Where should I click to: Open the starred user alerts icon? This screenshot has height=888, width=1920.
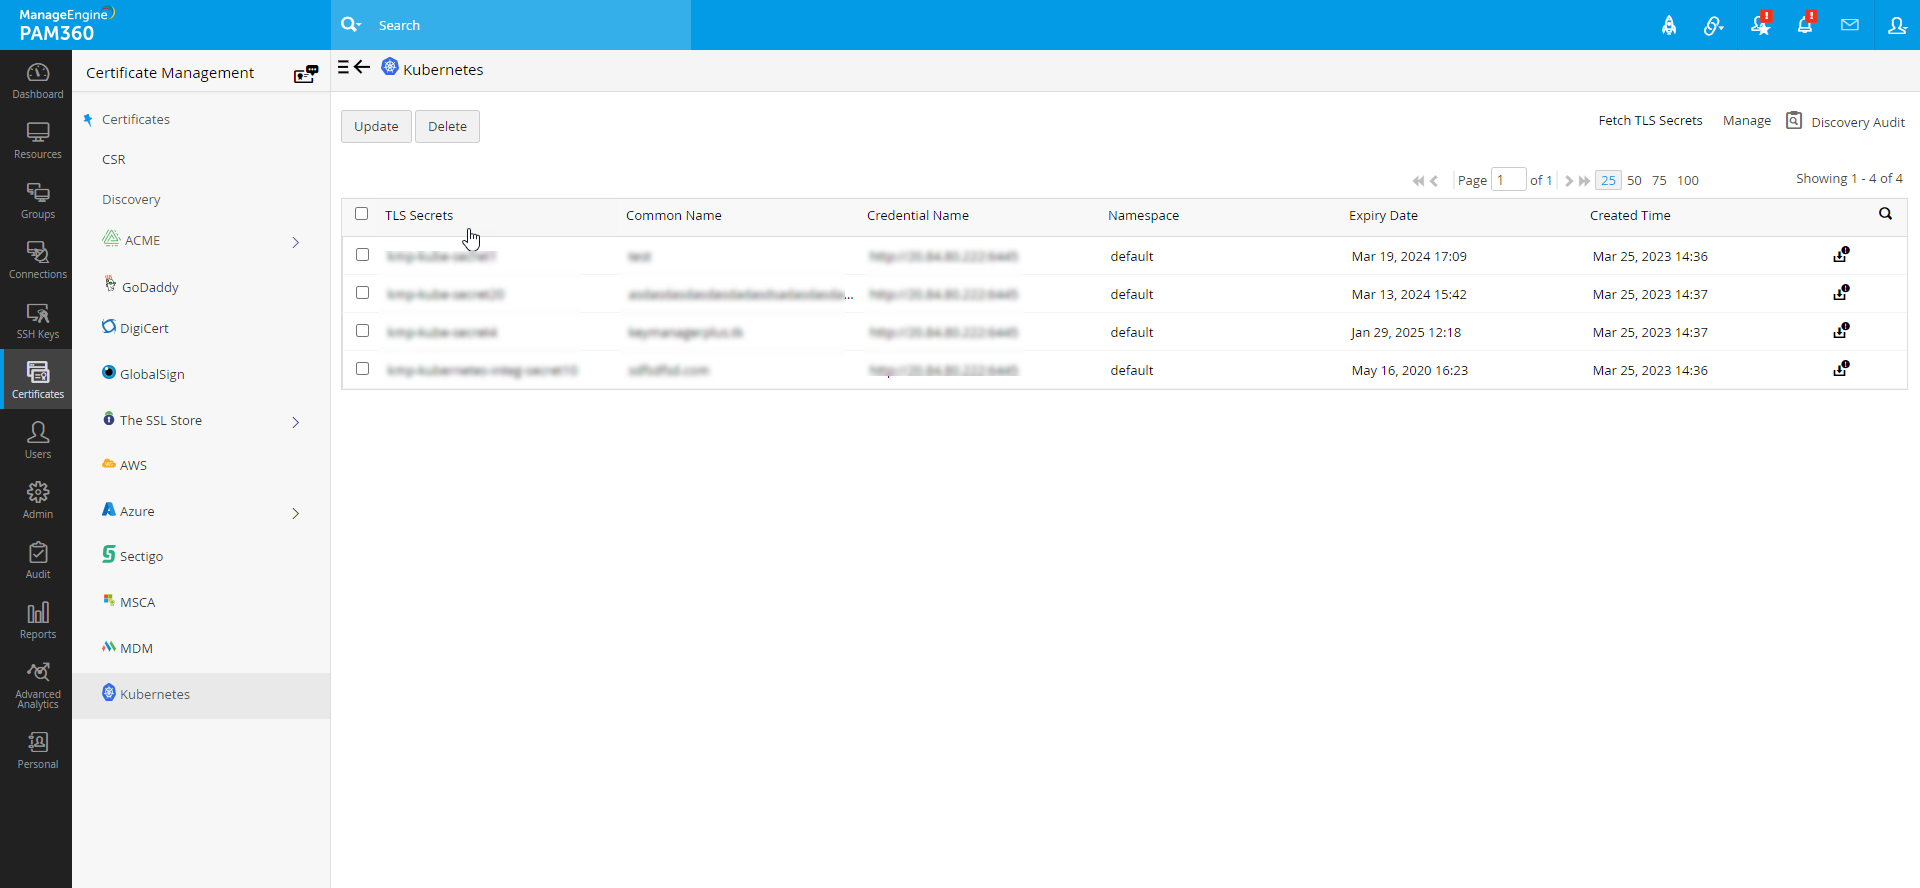pos(1761,24)
